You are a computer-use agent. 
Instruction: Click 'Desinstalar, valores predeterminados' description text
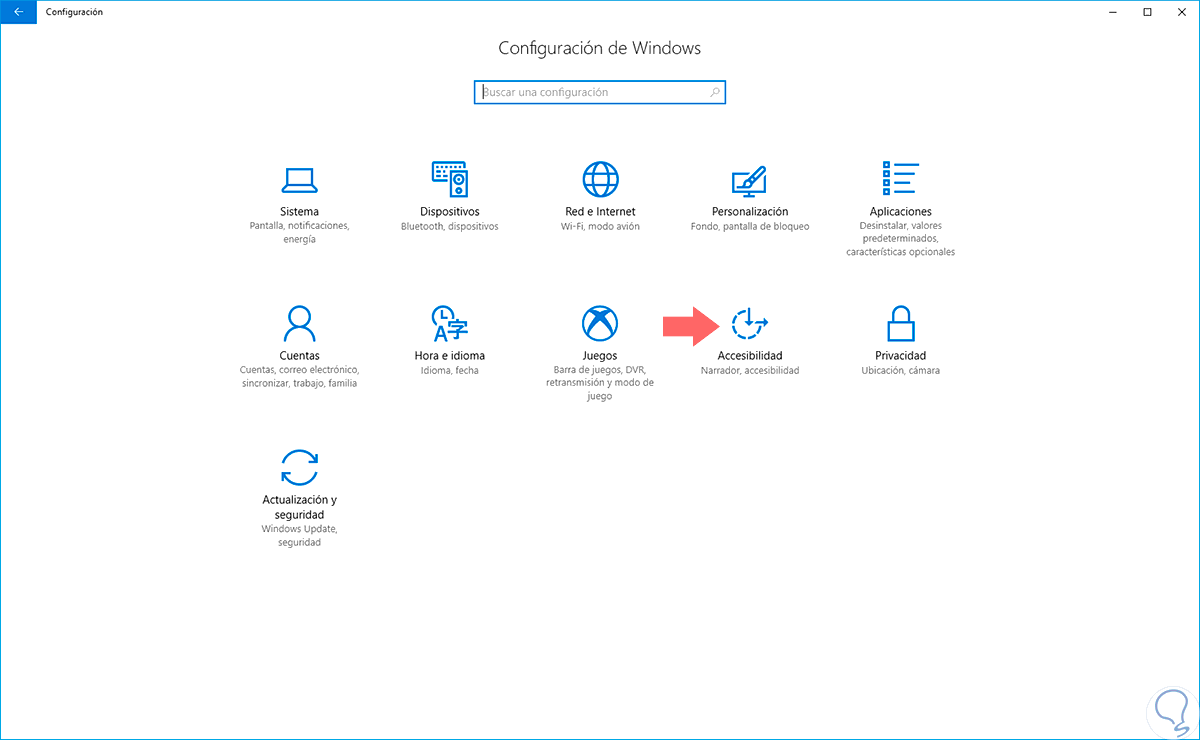tap(900, 233)
